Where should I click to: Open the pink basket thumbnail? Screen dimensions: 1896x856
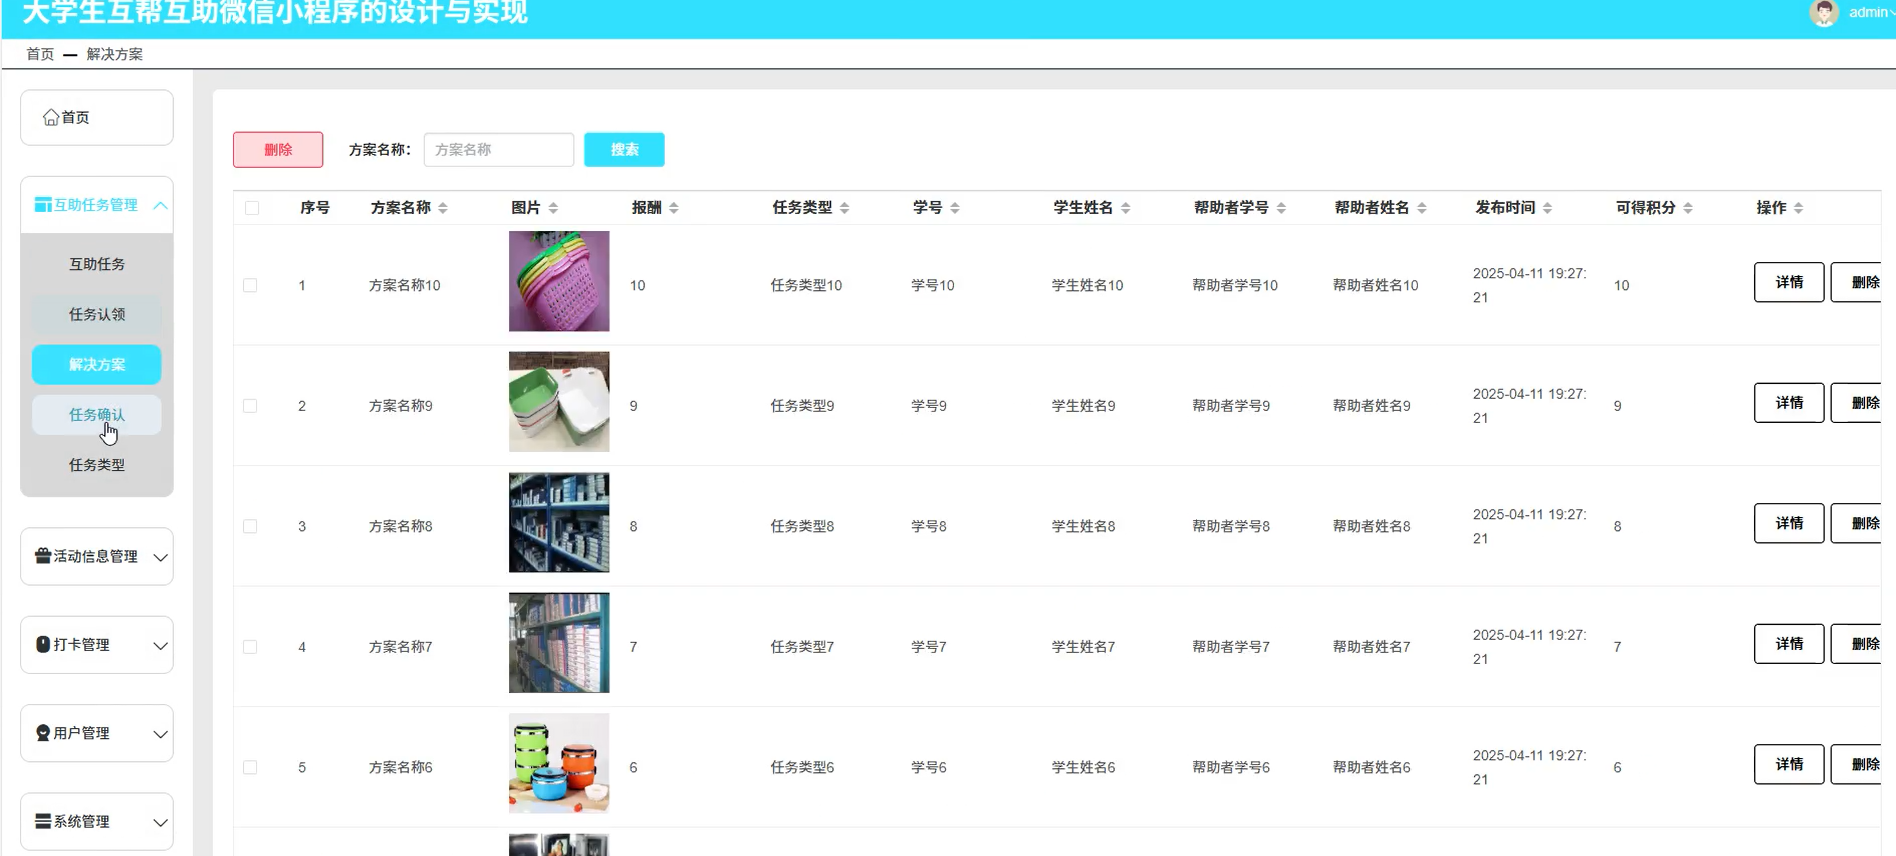[x=559, y=281]
